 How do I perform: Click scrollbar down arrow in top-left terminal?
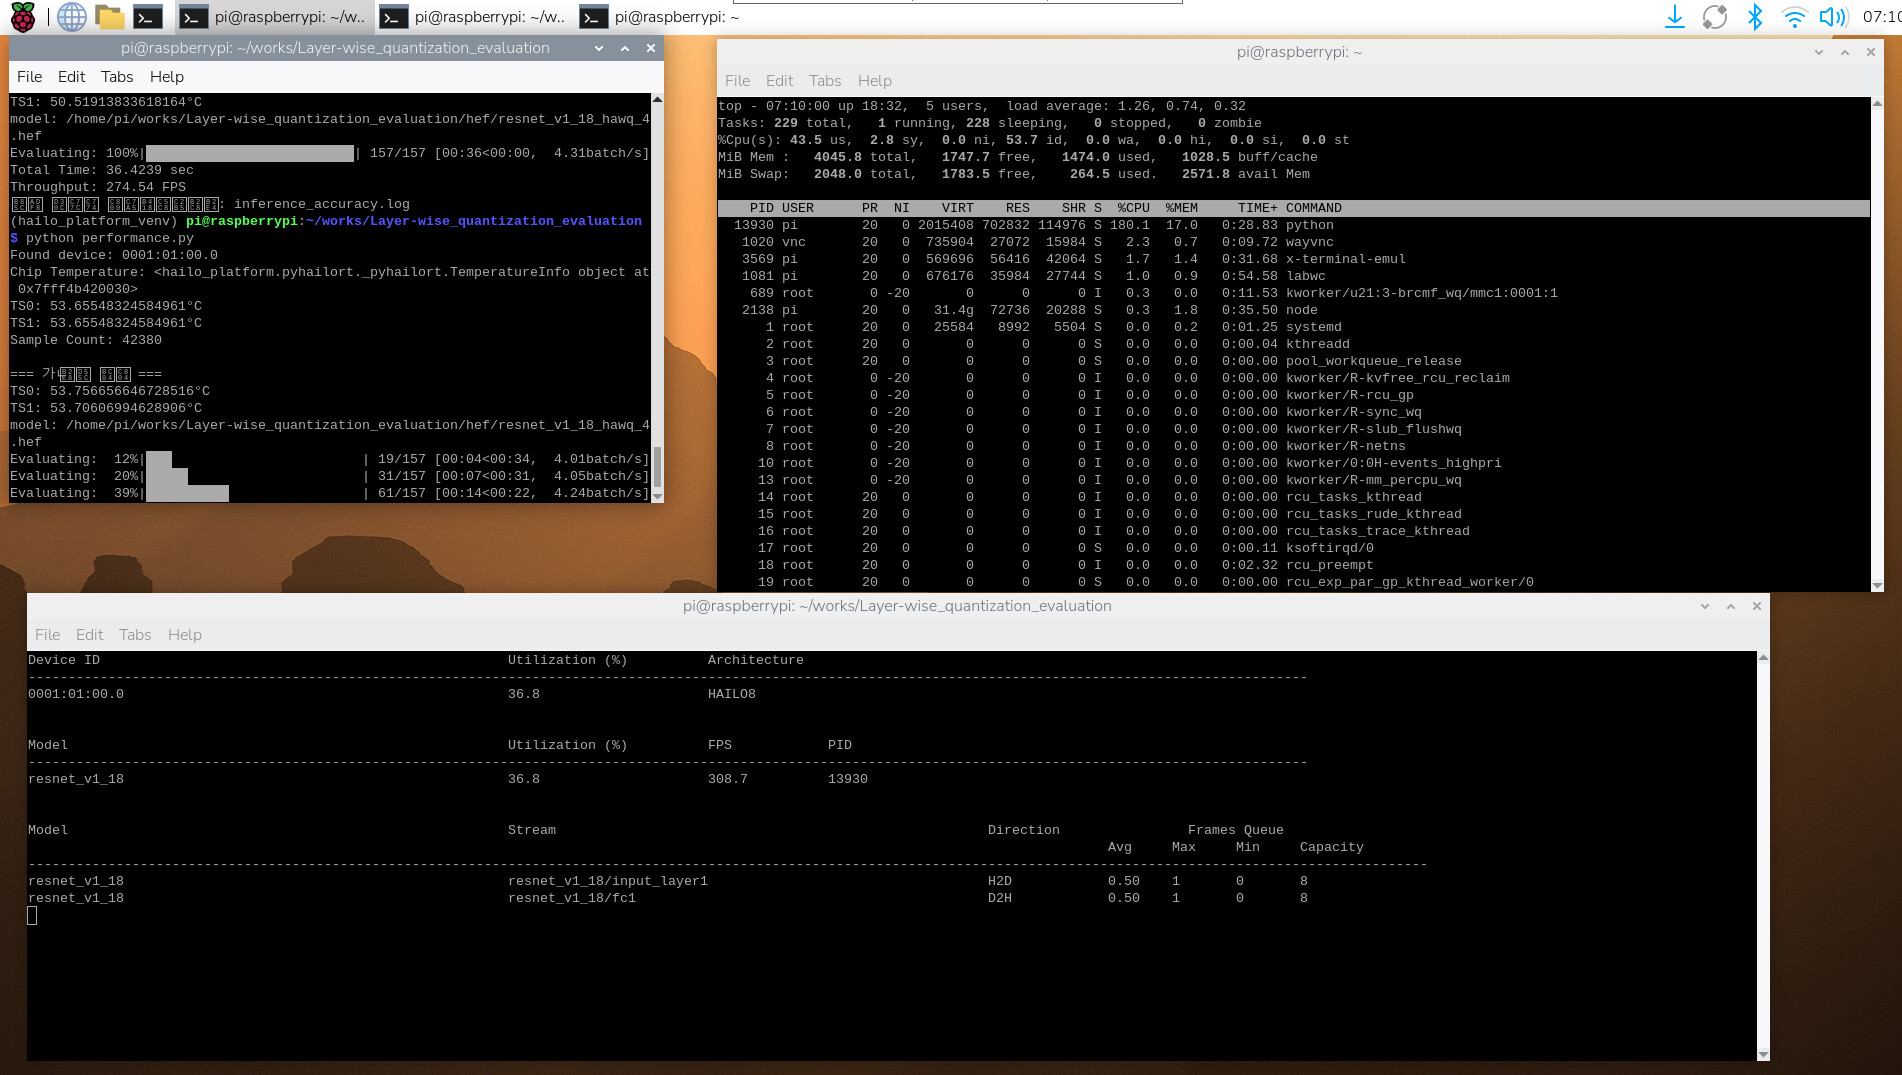pos(657,495)
